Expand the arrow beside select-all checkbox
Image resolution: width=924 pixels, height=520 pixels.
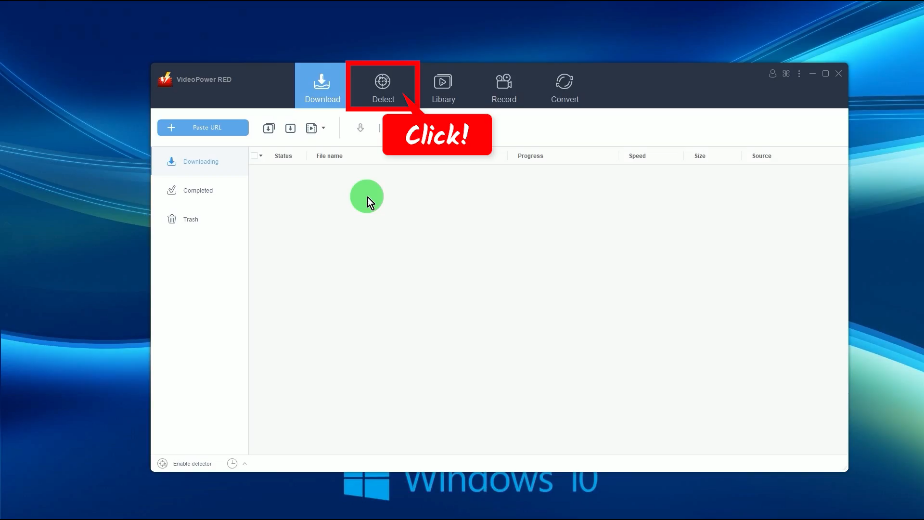(262, 156)
